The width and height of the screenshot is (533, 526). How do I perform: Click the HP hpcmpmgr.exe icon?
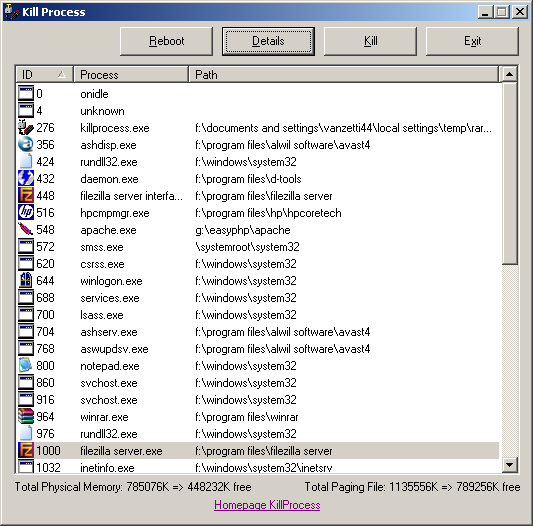pyautogui.click(x=26, y=213)
